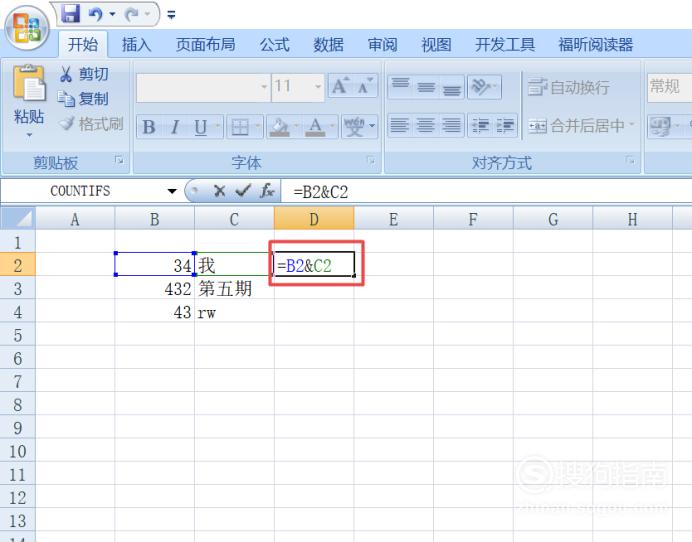Open text orientation button
The image size is (692, 542).
tap(484, 87)
